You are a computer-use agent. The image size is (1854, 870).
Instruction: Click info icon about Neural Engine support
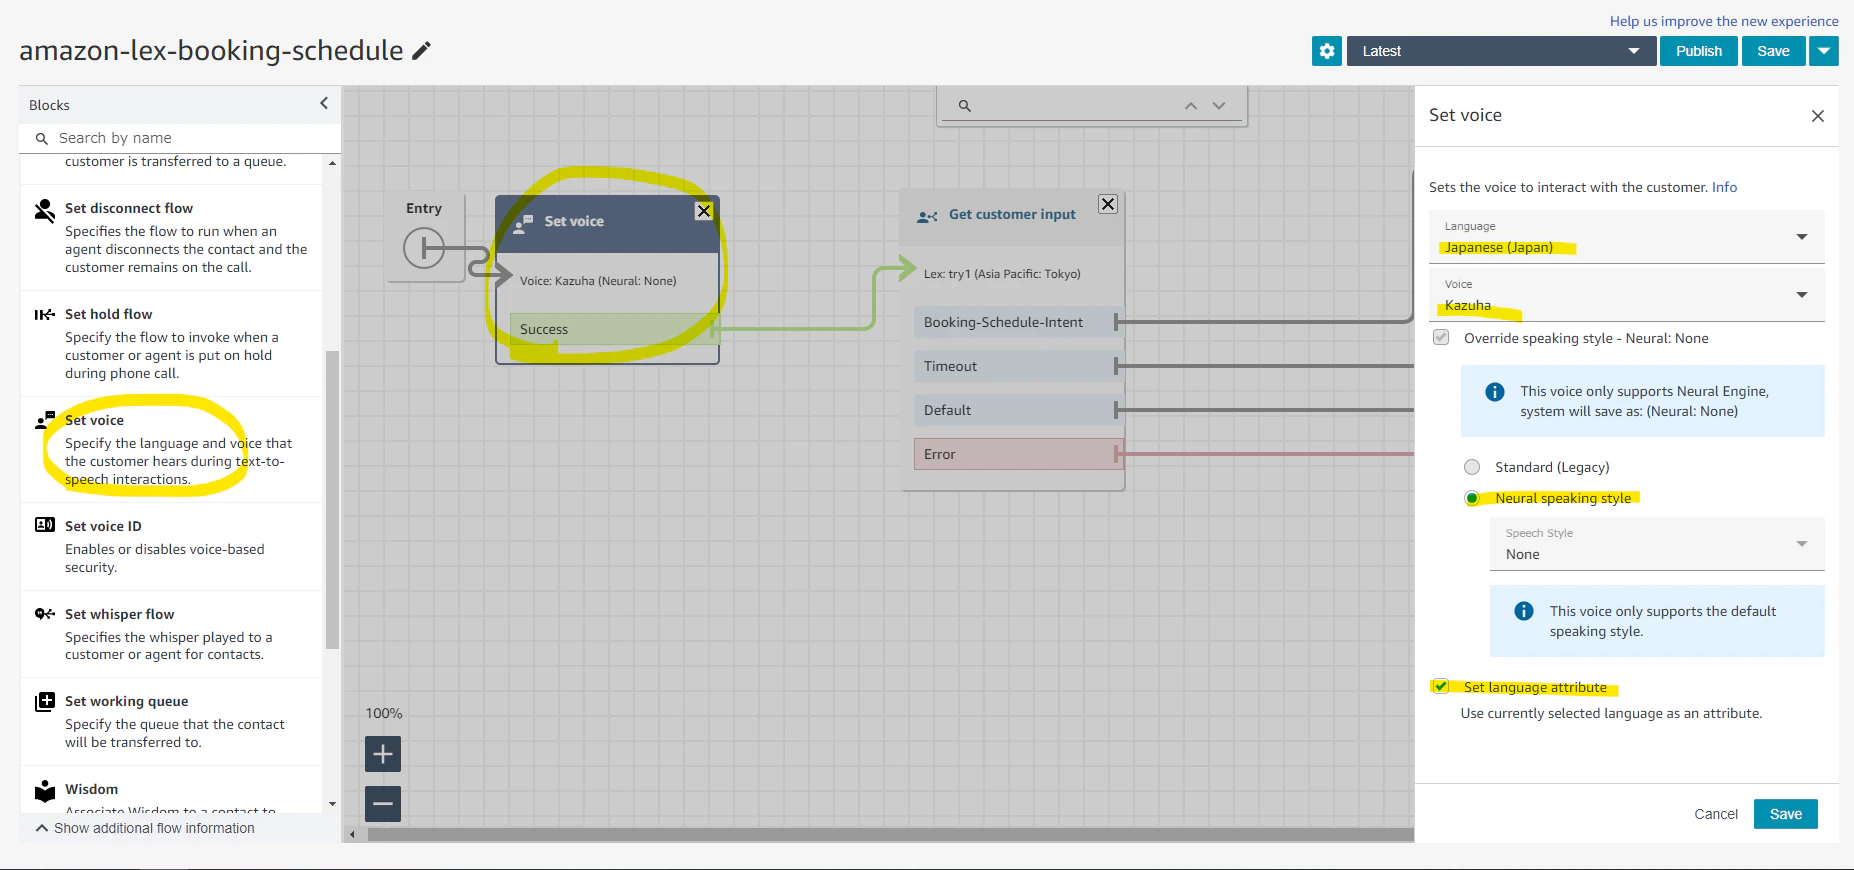click(x=1495, y=392)
